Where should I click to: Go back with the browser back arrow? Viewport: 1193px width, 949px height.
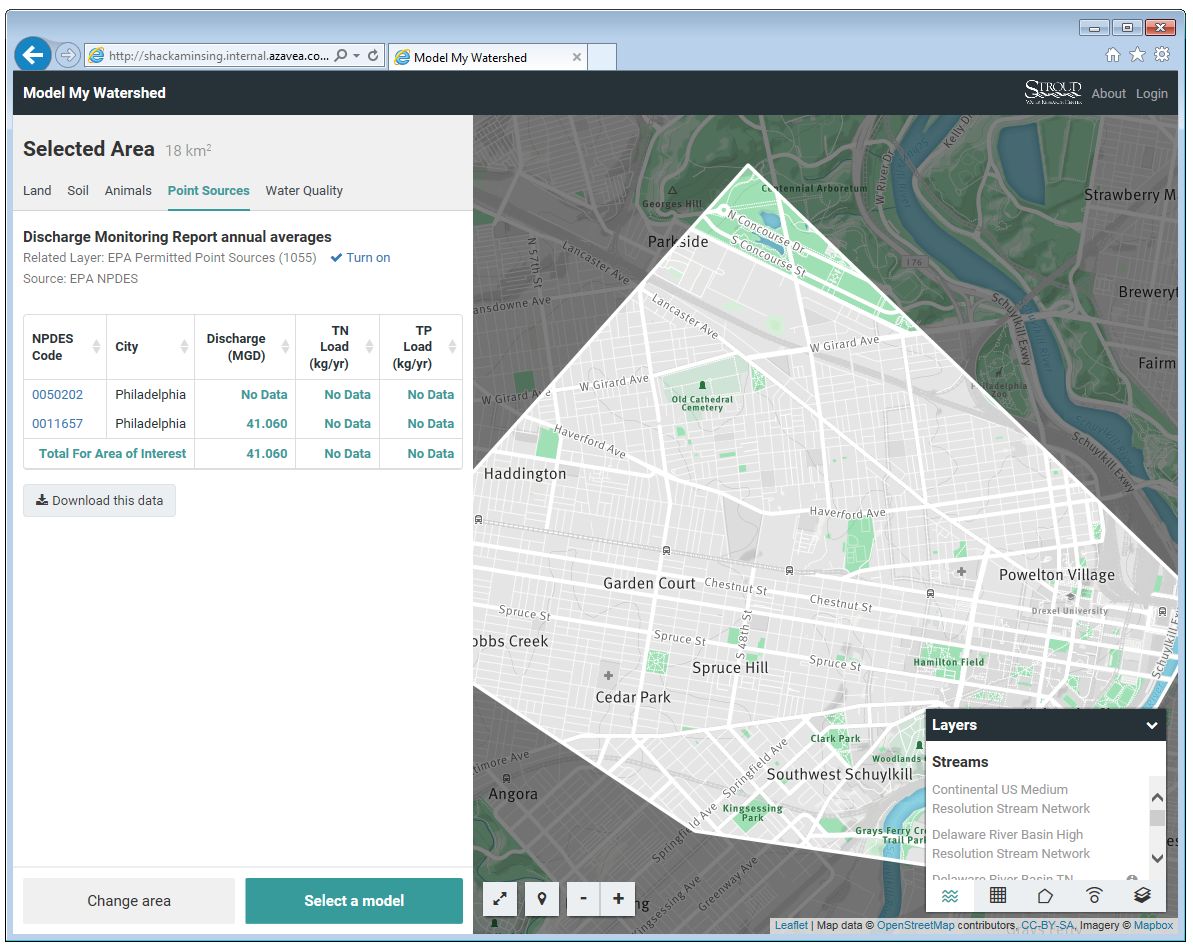coord(33,55)
